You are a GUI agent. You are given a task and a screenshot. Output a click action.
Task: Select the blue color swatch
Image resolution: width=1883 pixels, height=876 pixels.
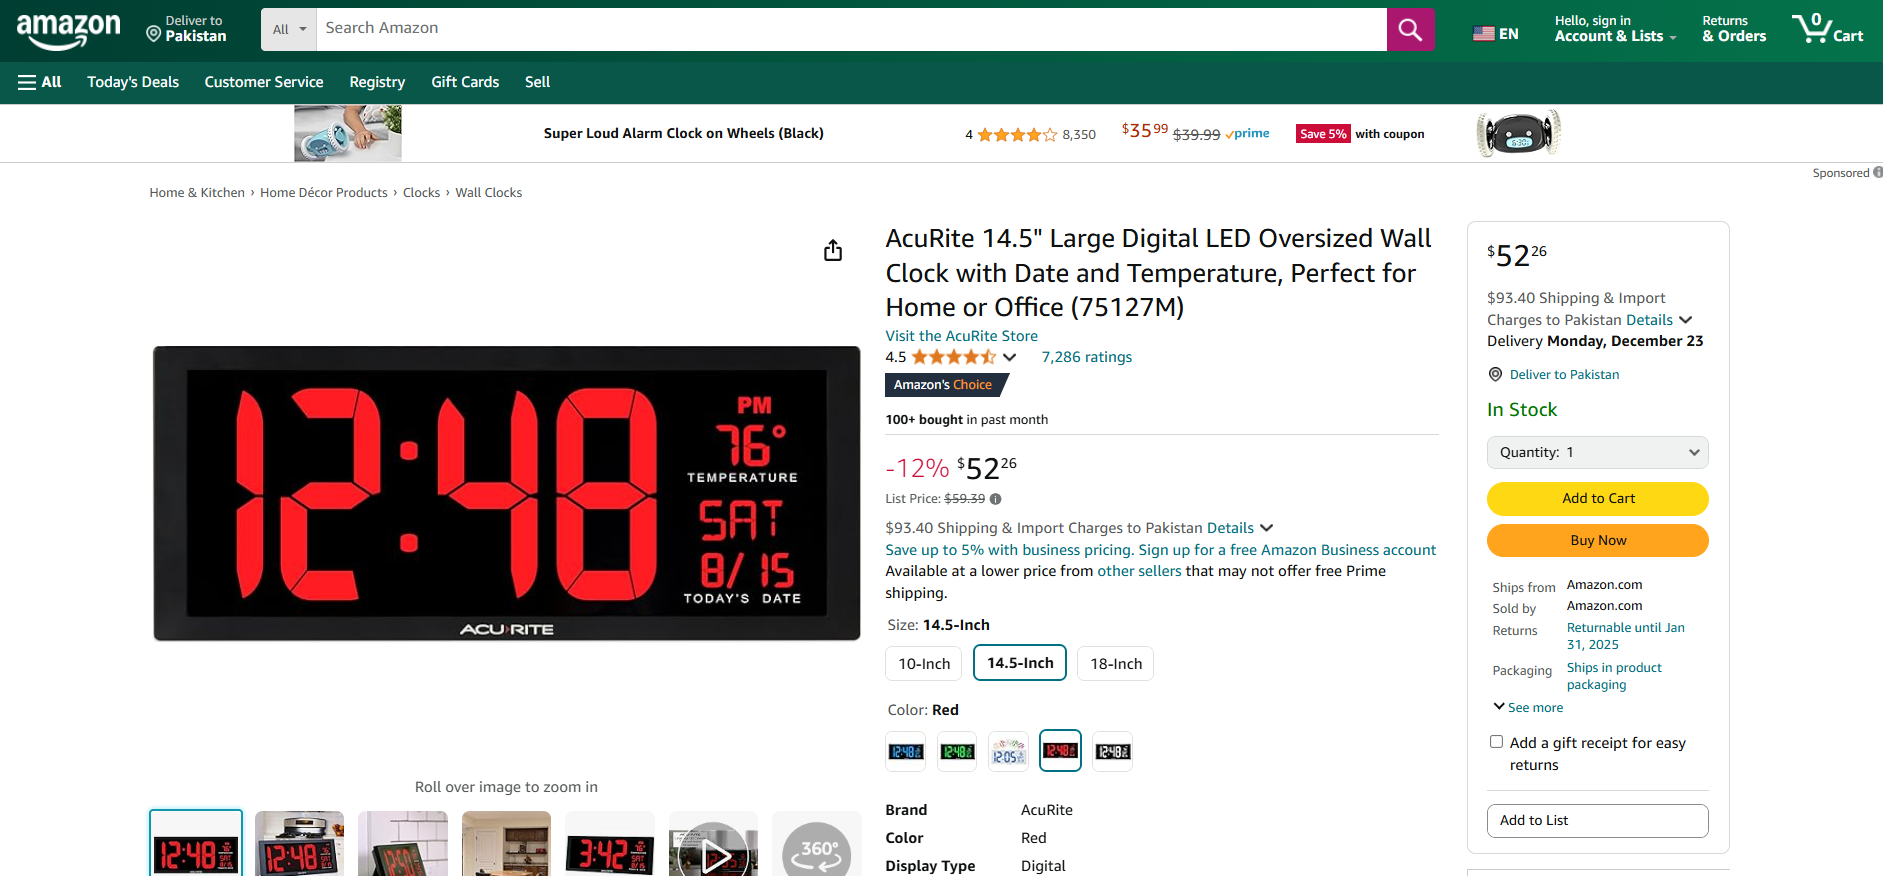[906, 751]
